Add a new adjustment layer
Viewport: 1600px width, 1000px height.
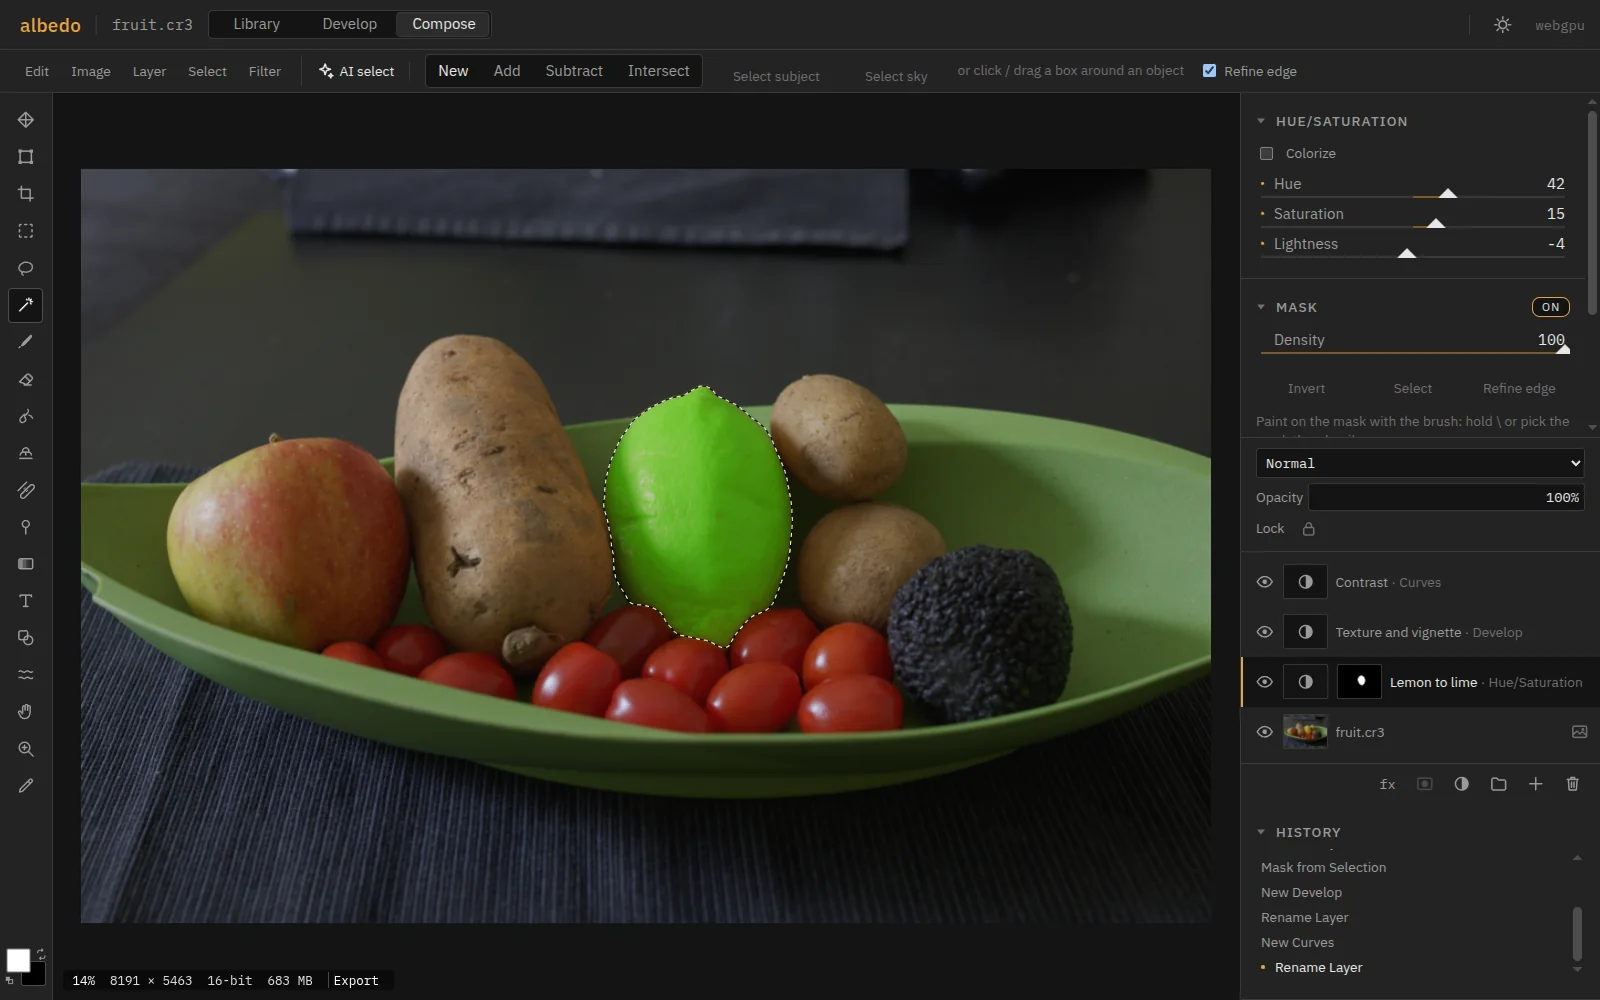[x=1461, y=784]
